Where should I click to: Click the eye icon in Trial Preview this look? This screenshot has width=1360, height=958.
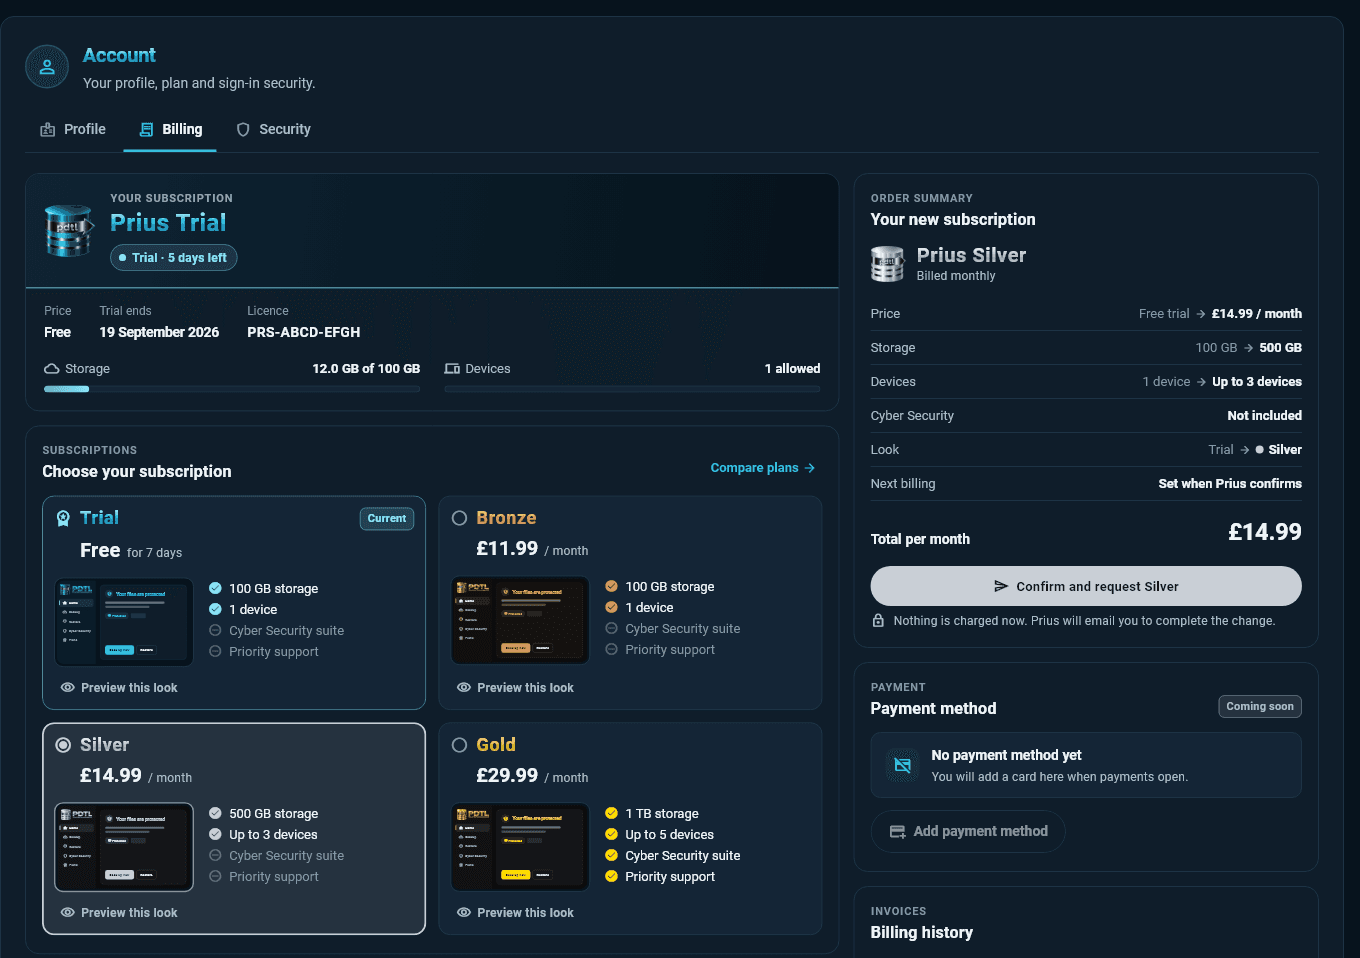tap(68, 688)
